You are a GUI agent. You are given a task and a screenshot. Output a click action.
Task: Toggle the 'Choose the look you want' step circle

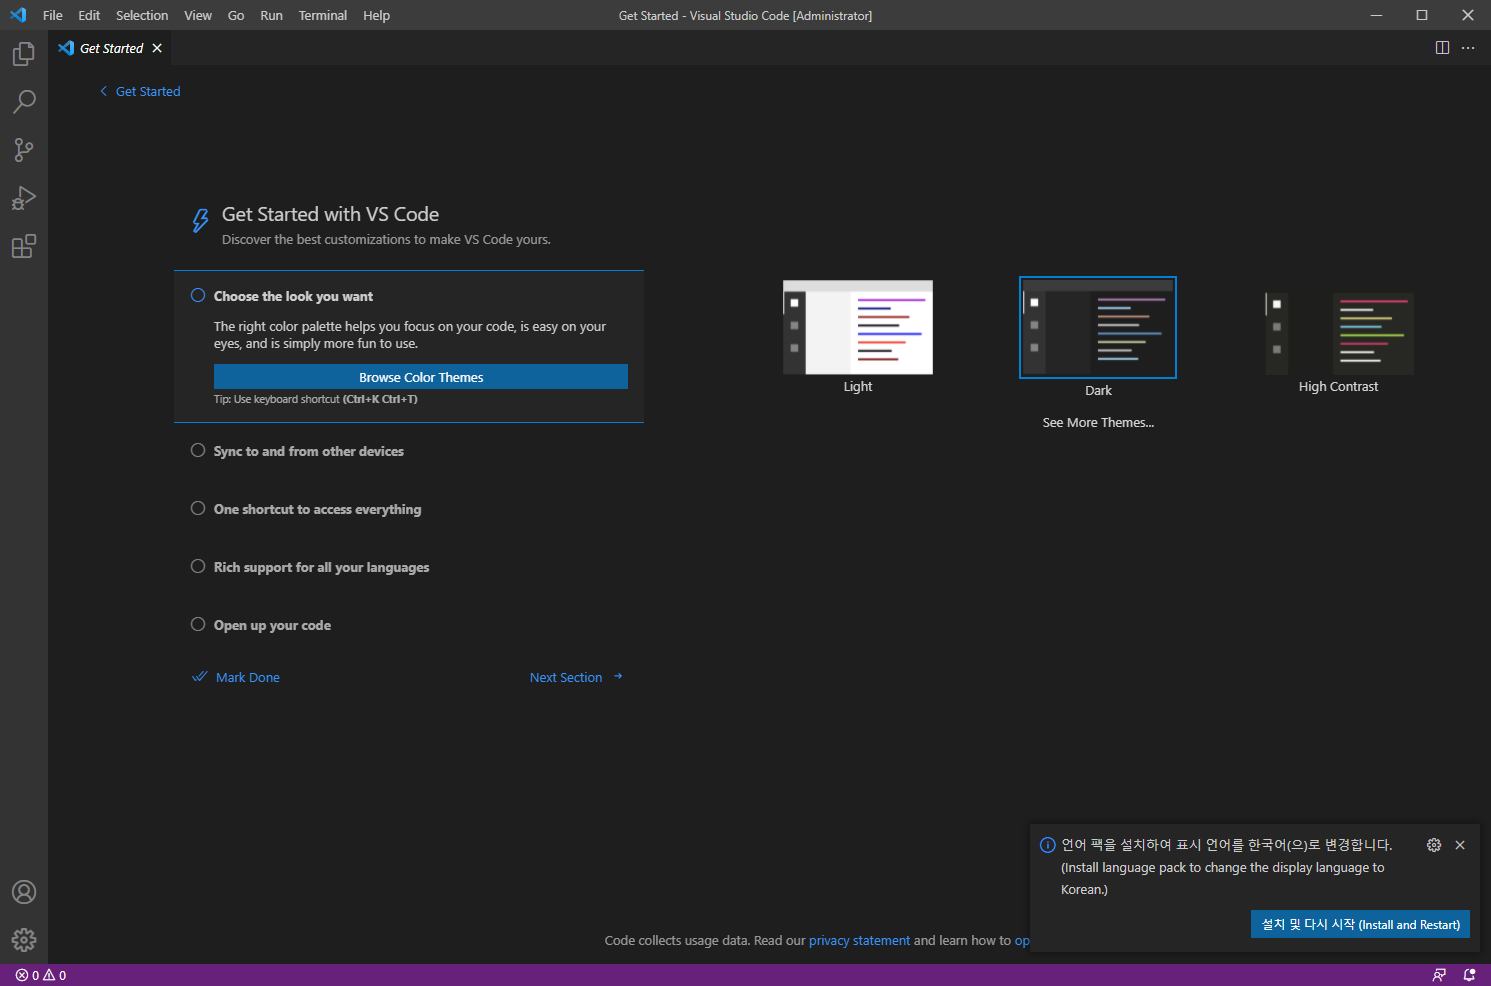(x=198, y=295)
